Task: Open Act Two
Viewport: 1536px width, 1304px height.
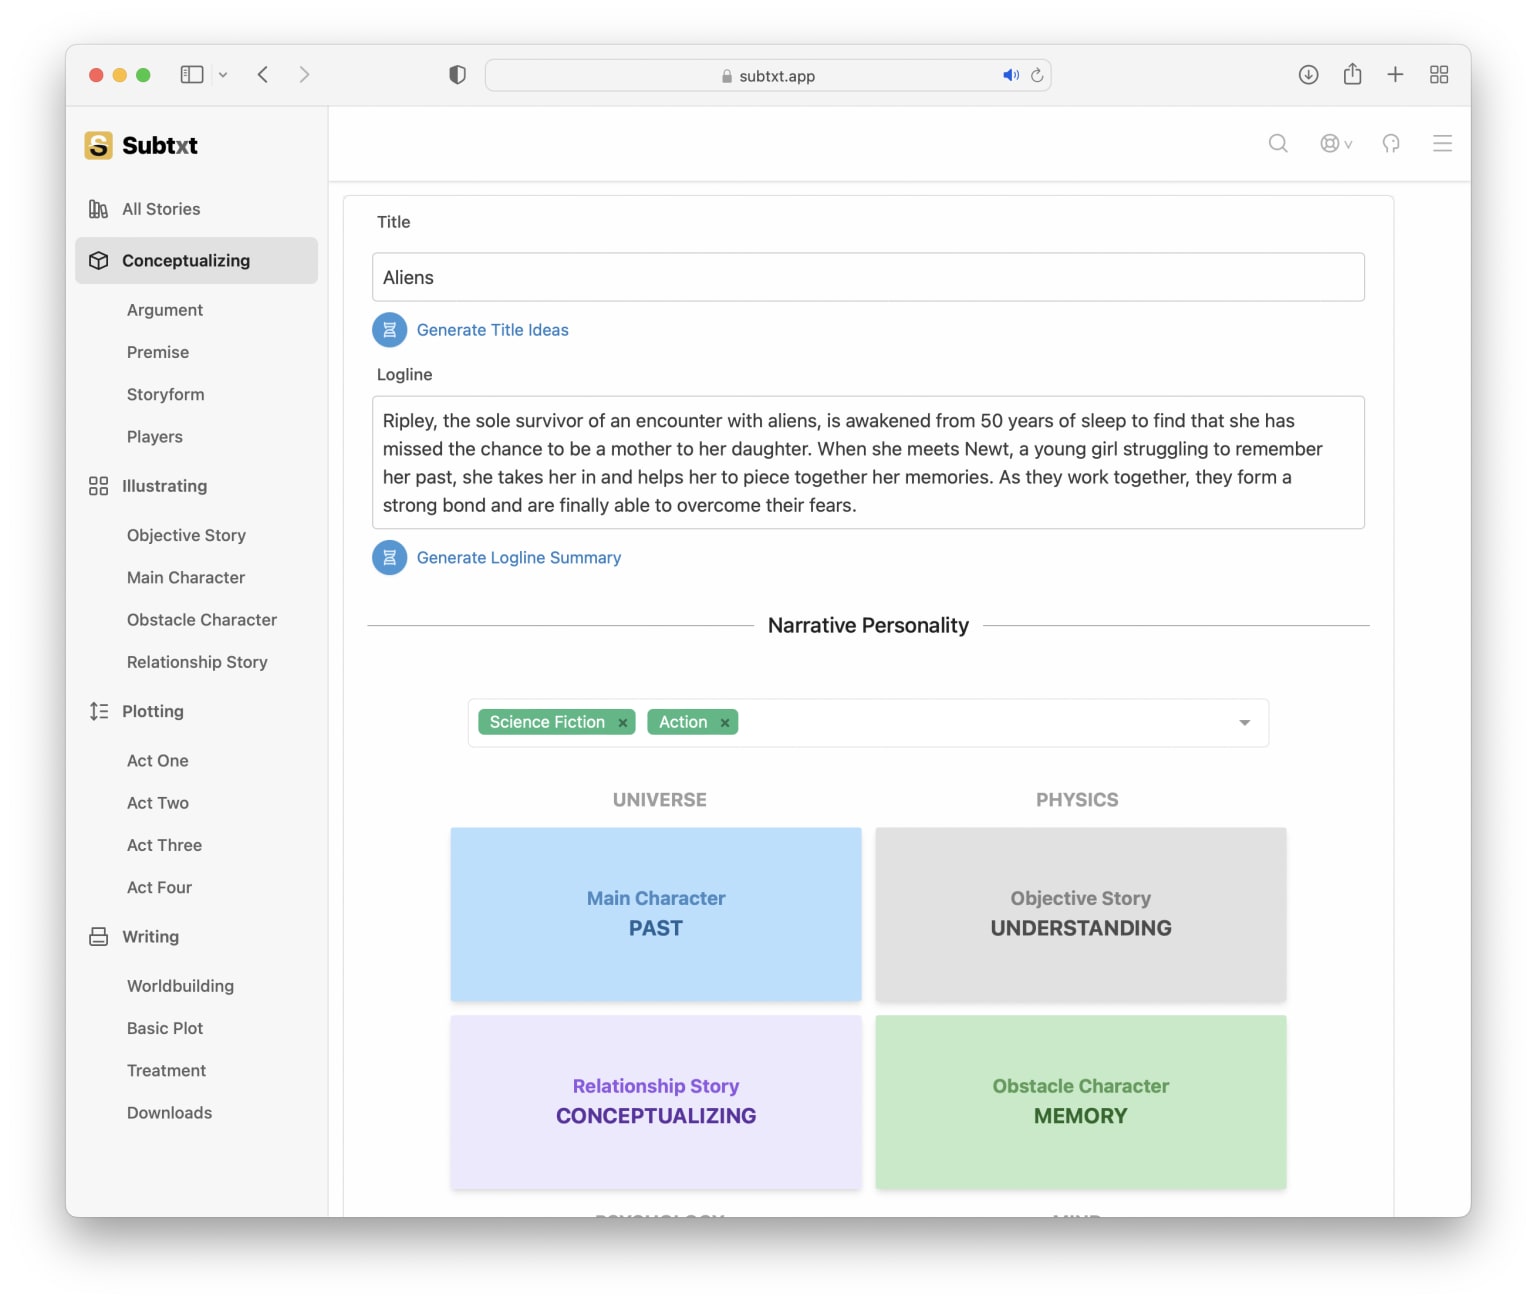Action: point(158,803)
